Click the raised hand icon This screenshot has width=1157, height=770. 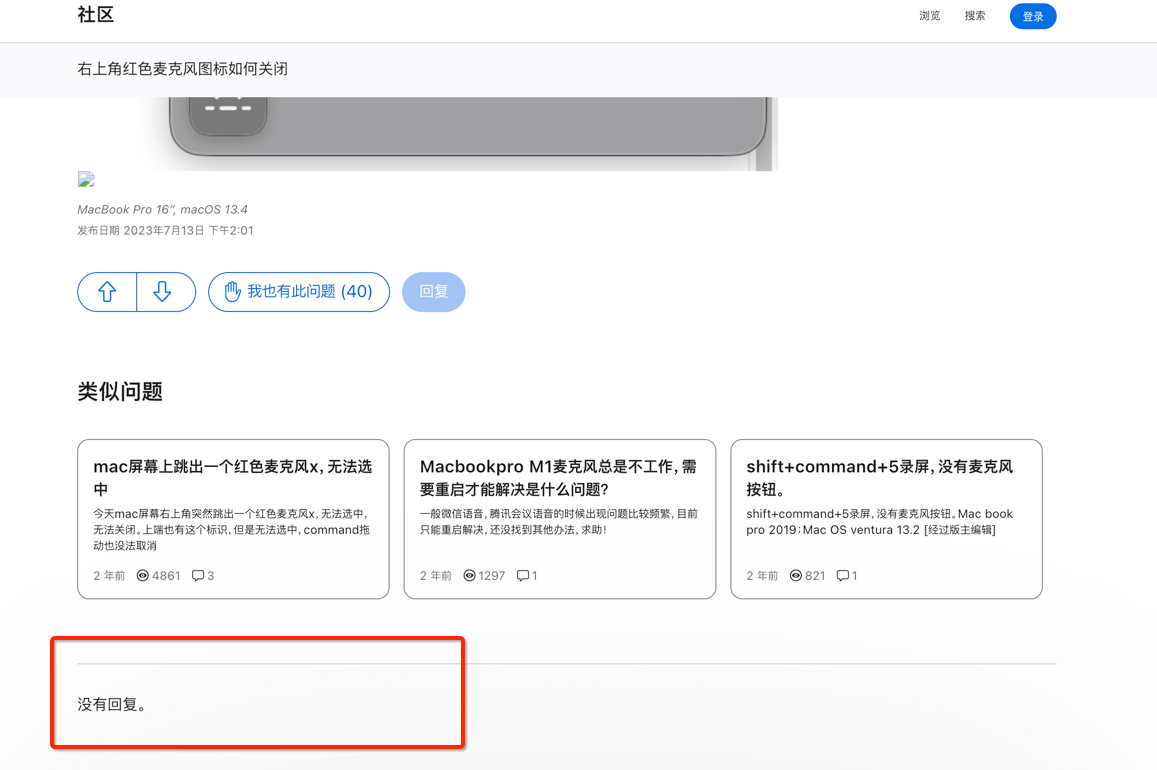(232, 292)
